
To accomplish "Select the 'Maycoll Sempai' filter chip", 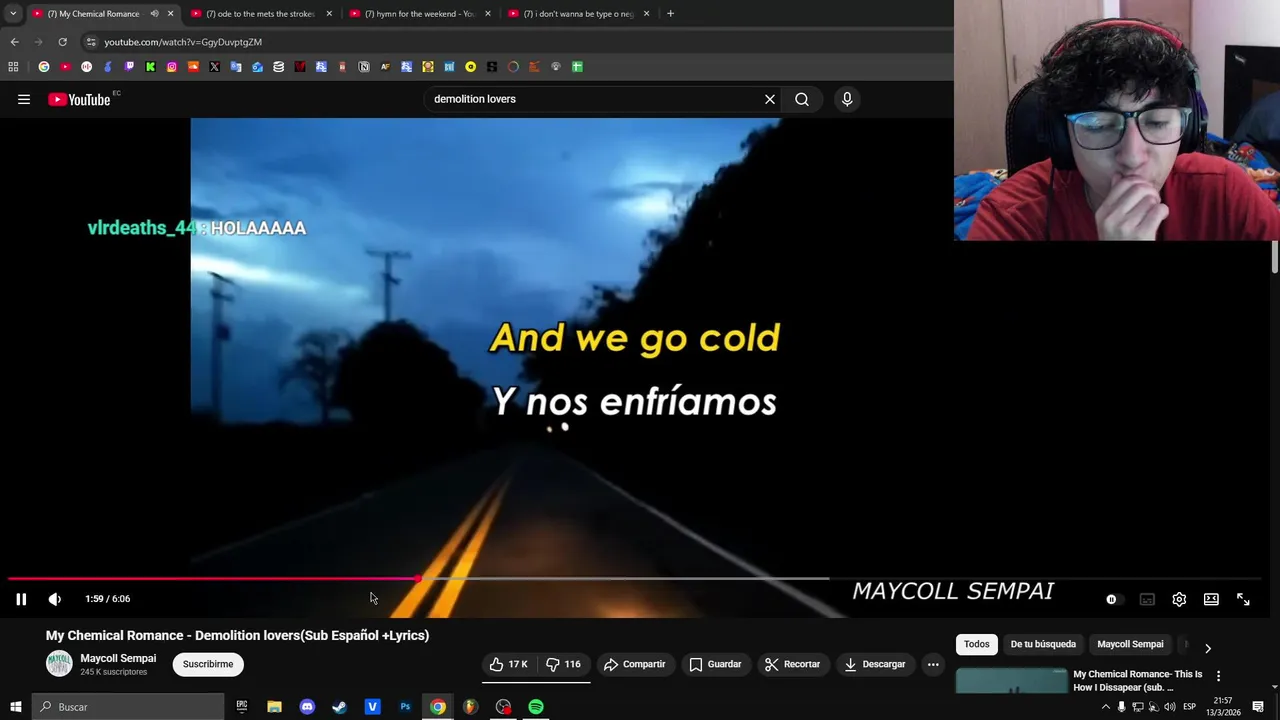I will (x=1130, y=644).
